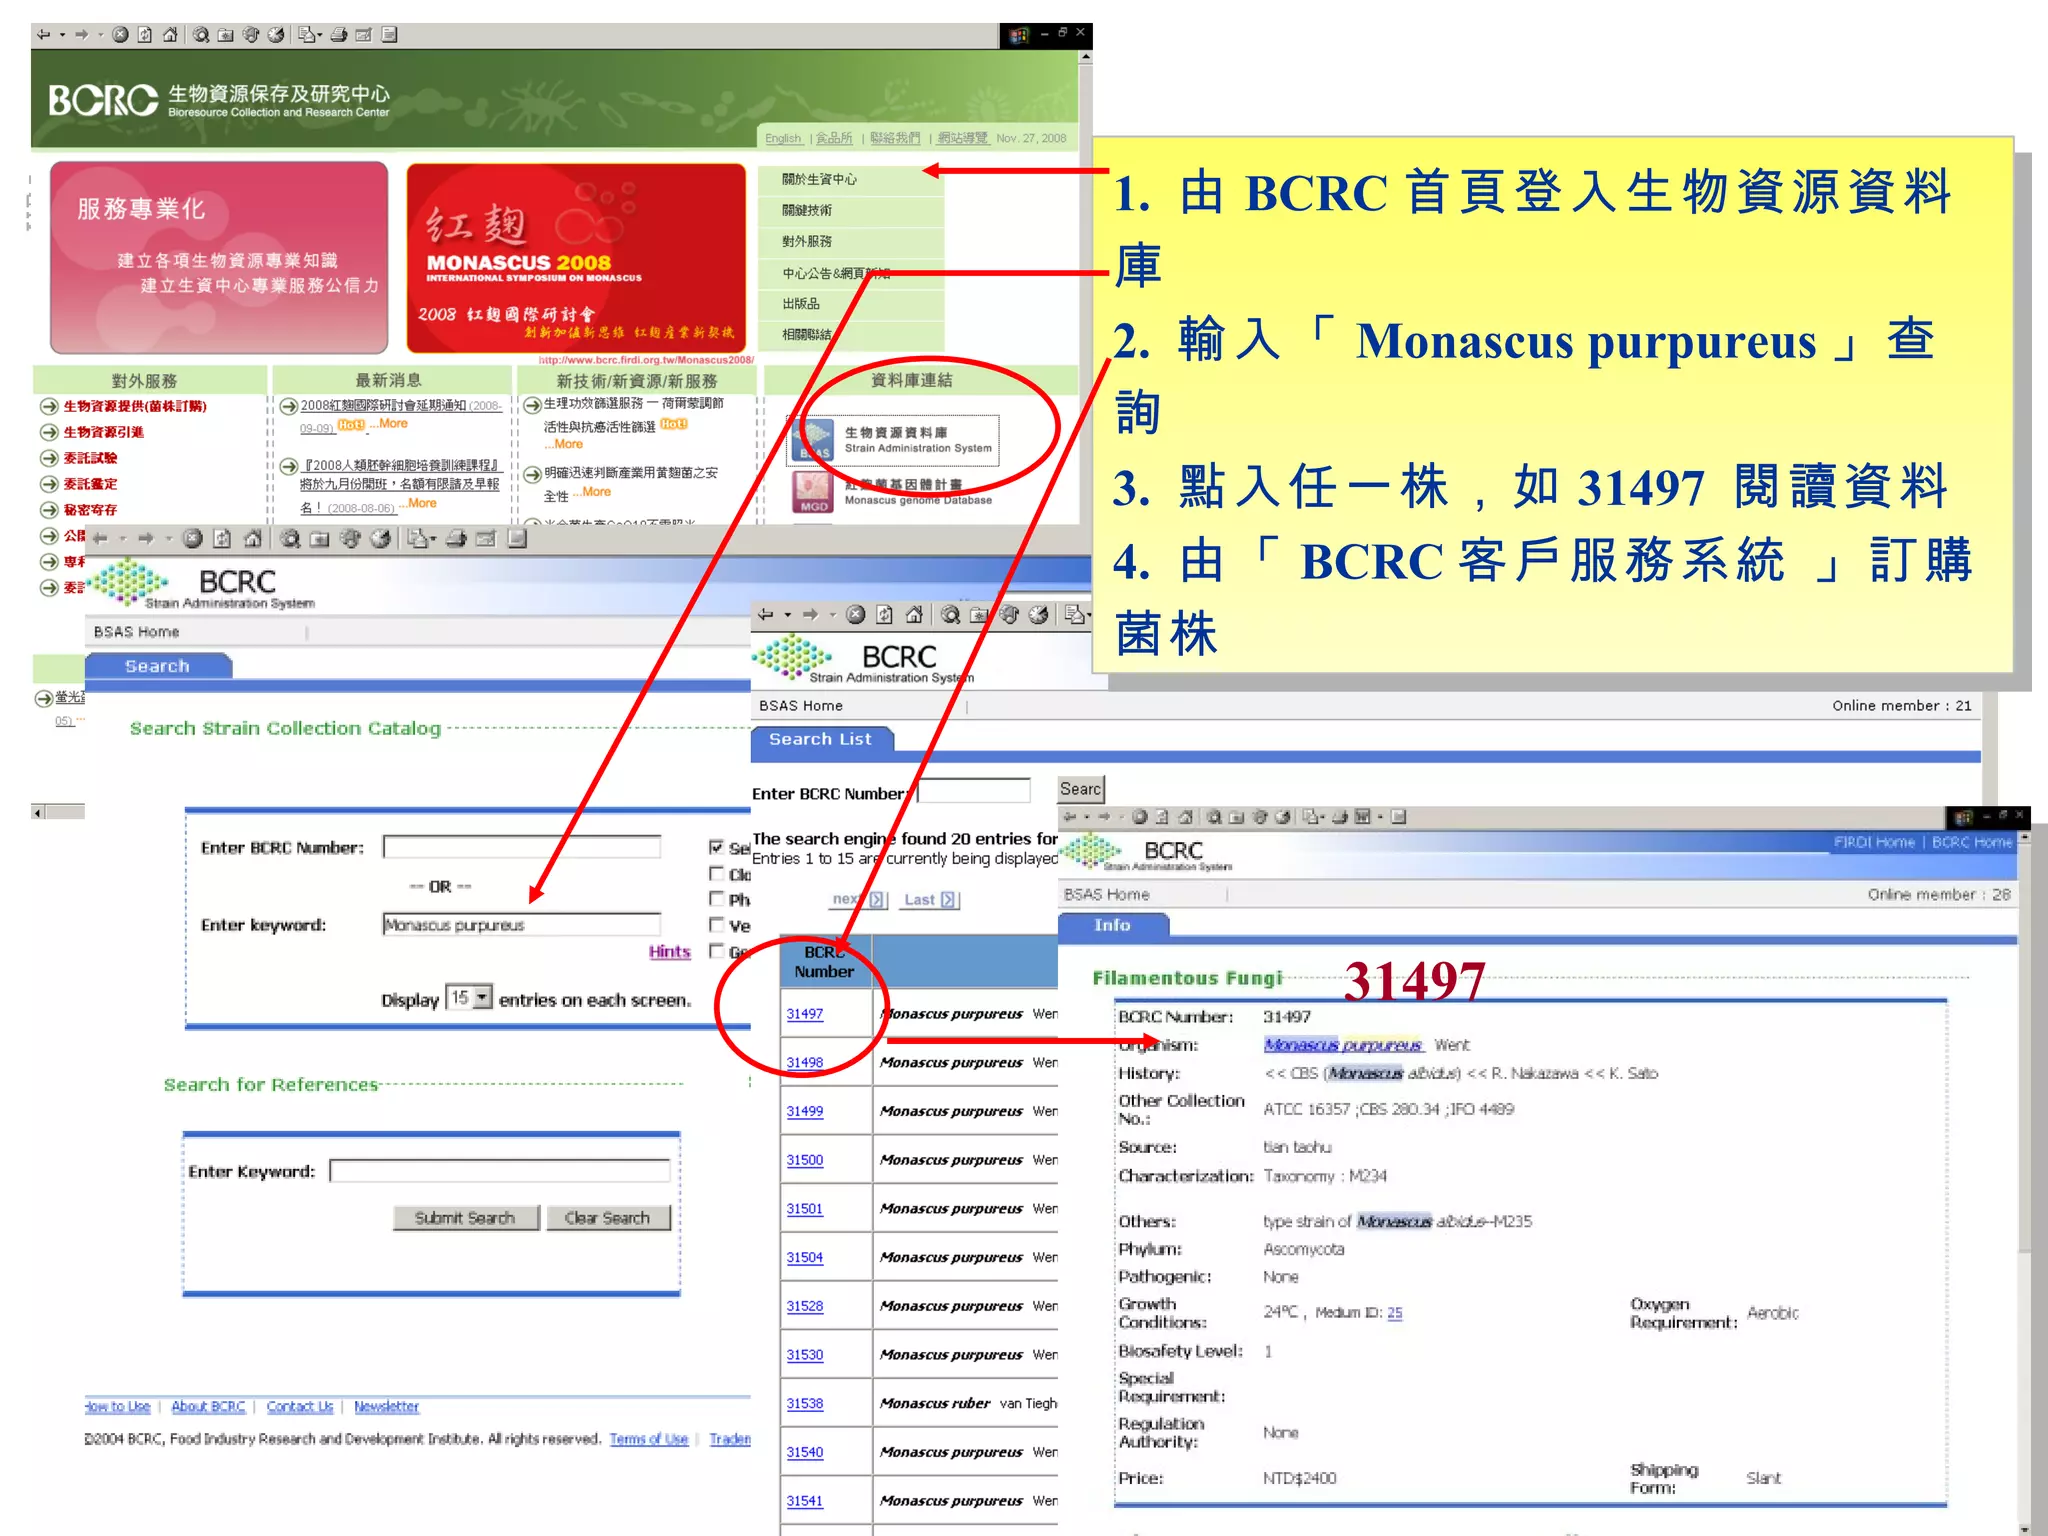
Task: Click the Stop icon in the Info window toolbar
Action: (1139, 817)
